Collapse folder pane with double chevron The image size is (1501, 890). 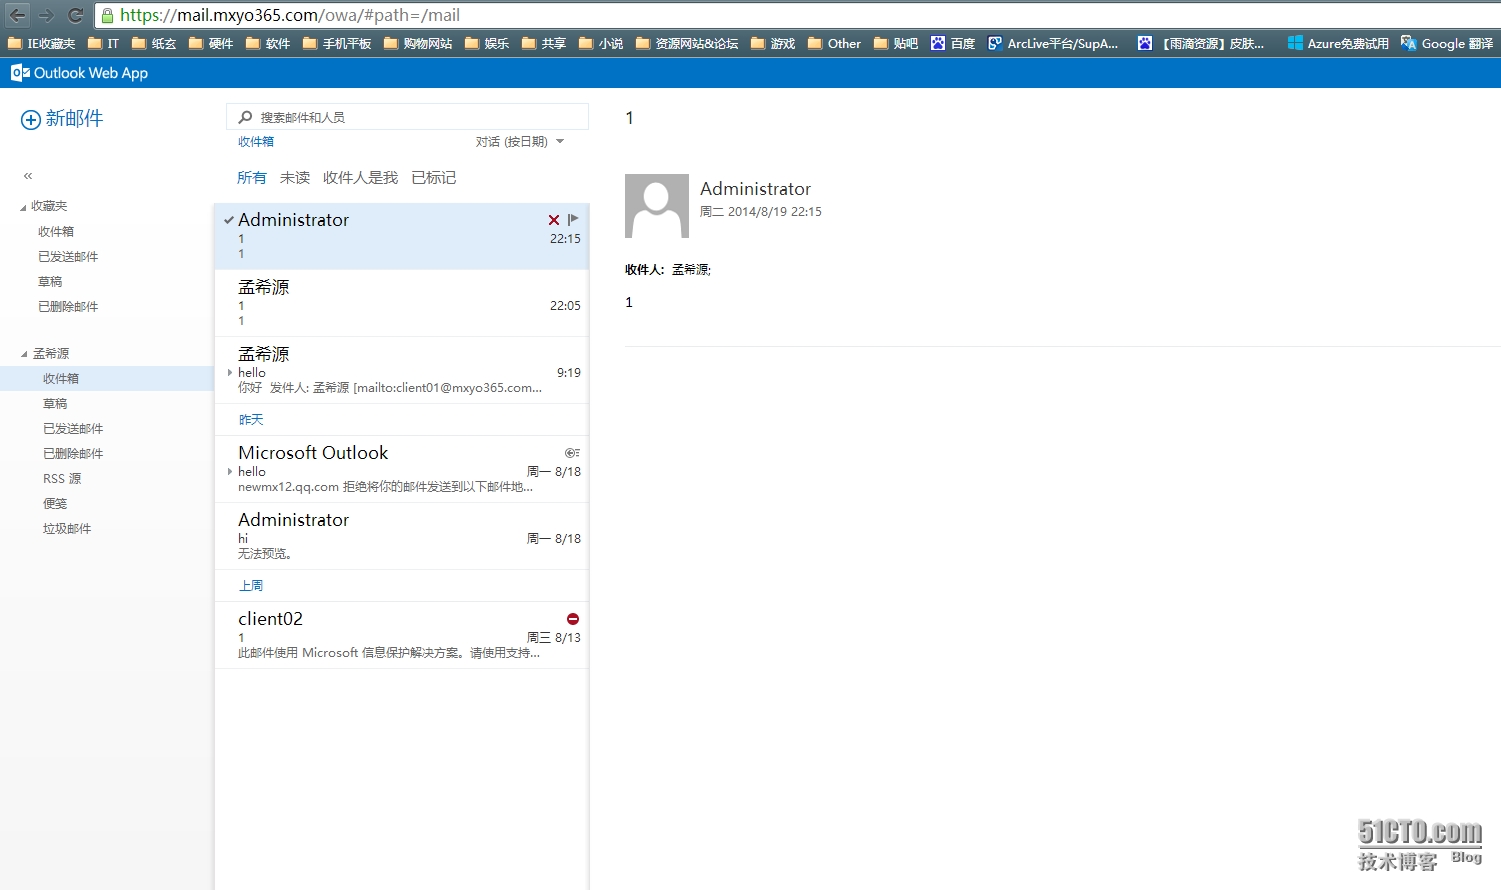pyautogui.click(x=28, y=176)
